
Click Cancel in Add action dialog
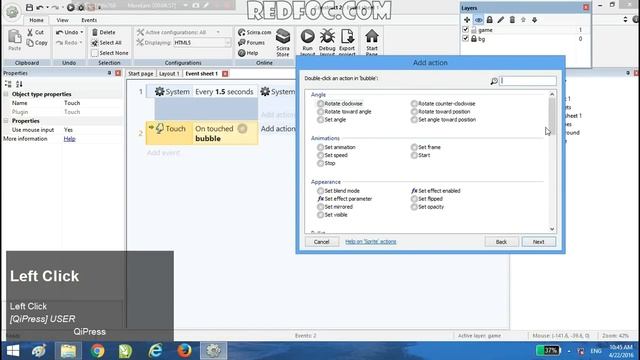click(322, 242)
